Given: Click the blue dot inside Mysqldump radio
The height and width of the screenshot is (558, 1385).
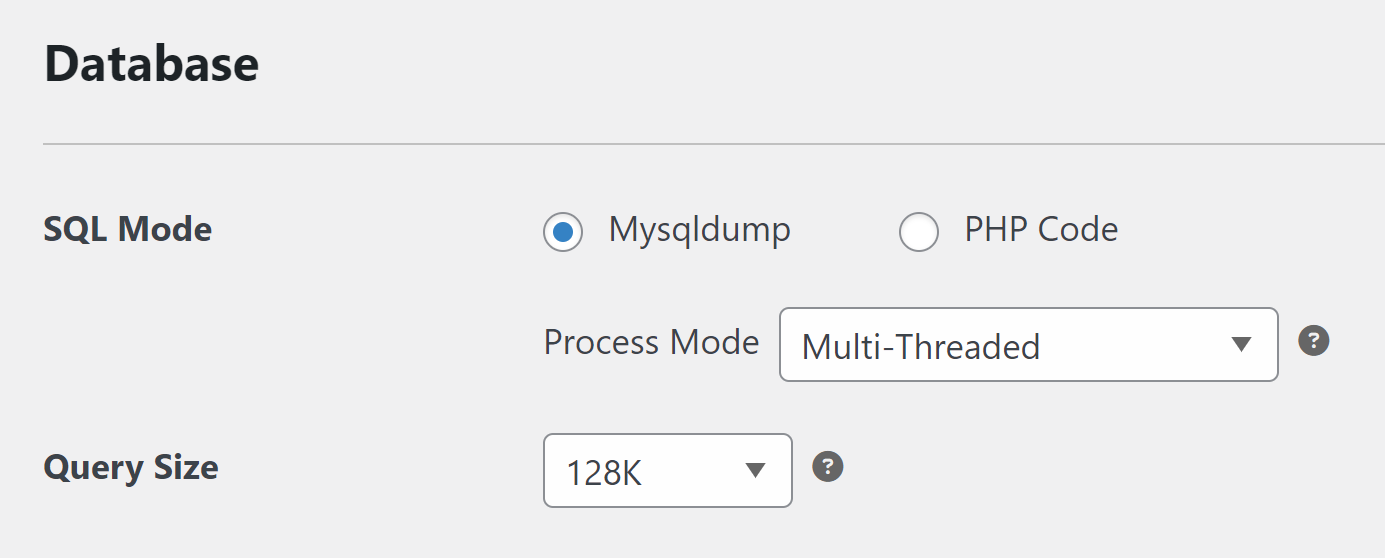Looking at the screenshot, I should (563, 232).
